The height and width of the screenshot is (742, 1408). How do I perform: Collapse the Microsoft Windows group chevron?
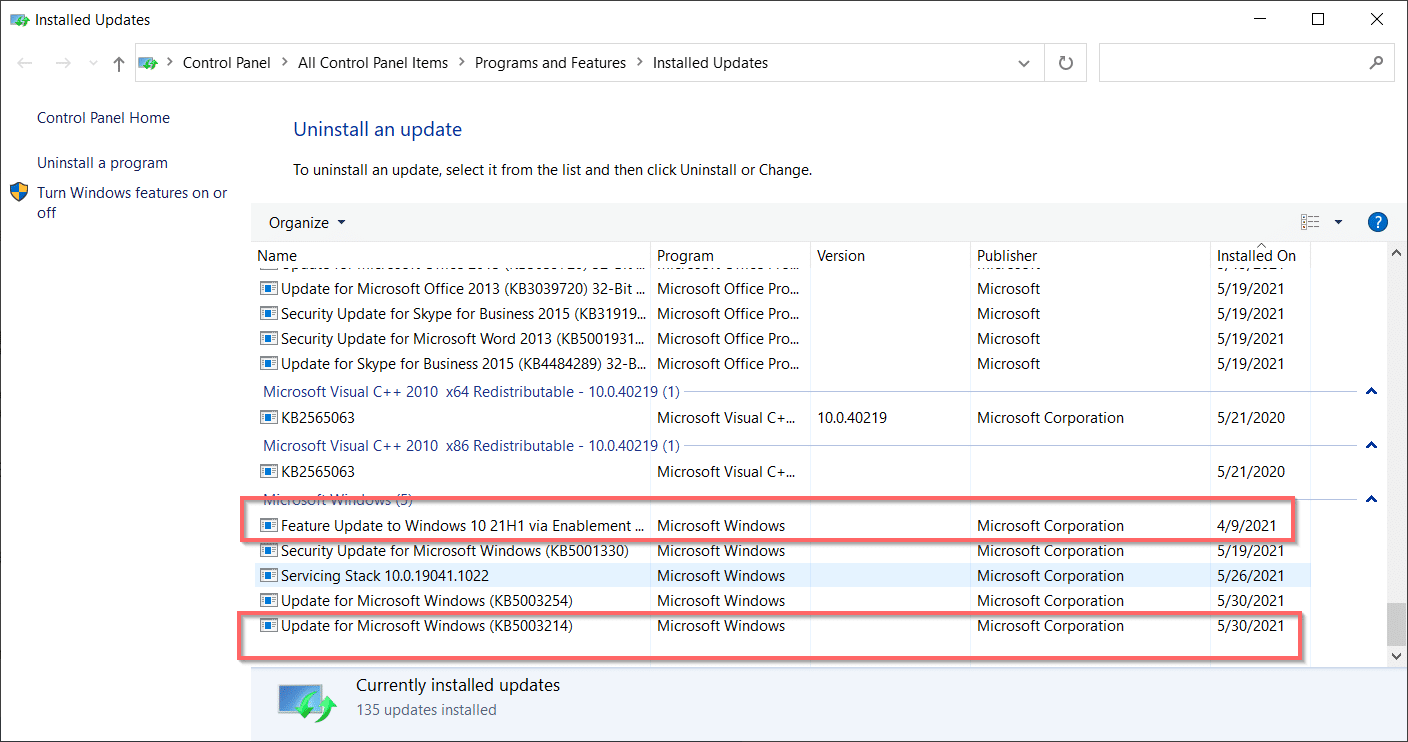tap(1371, 499)
